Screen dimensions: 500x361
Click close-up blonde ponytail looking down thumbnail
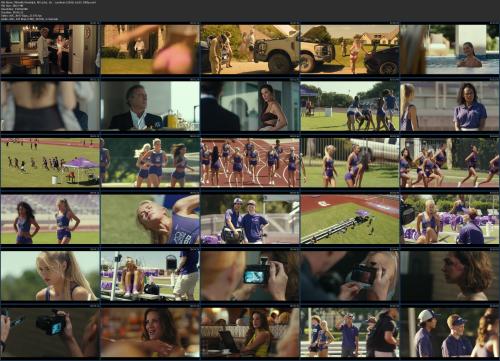pyautogui.click(x=50, y=276)
